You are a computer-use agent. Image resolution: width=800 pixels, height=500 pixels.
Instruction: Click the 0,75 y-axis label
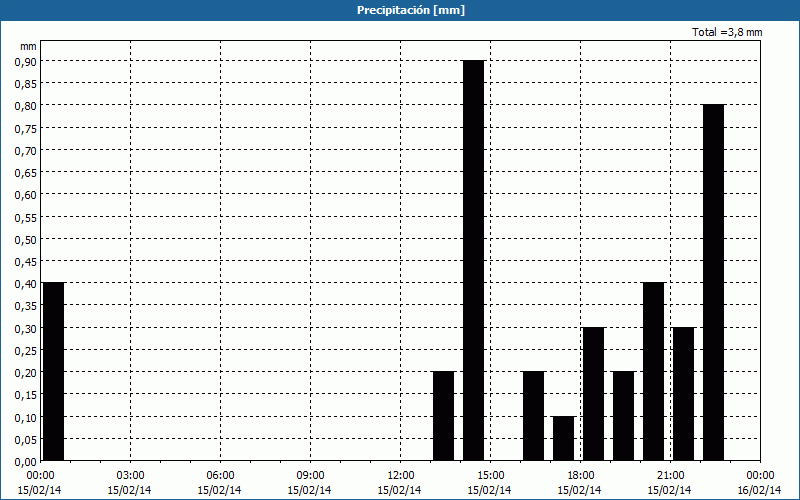coord(26,128)
